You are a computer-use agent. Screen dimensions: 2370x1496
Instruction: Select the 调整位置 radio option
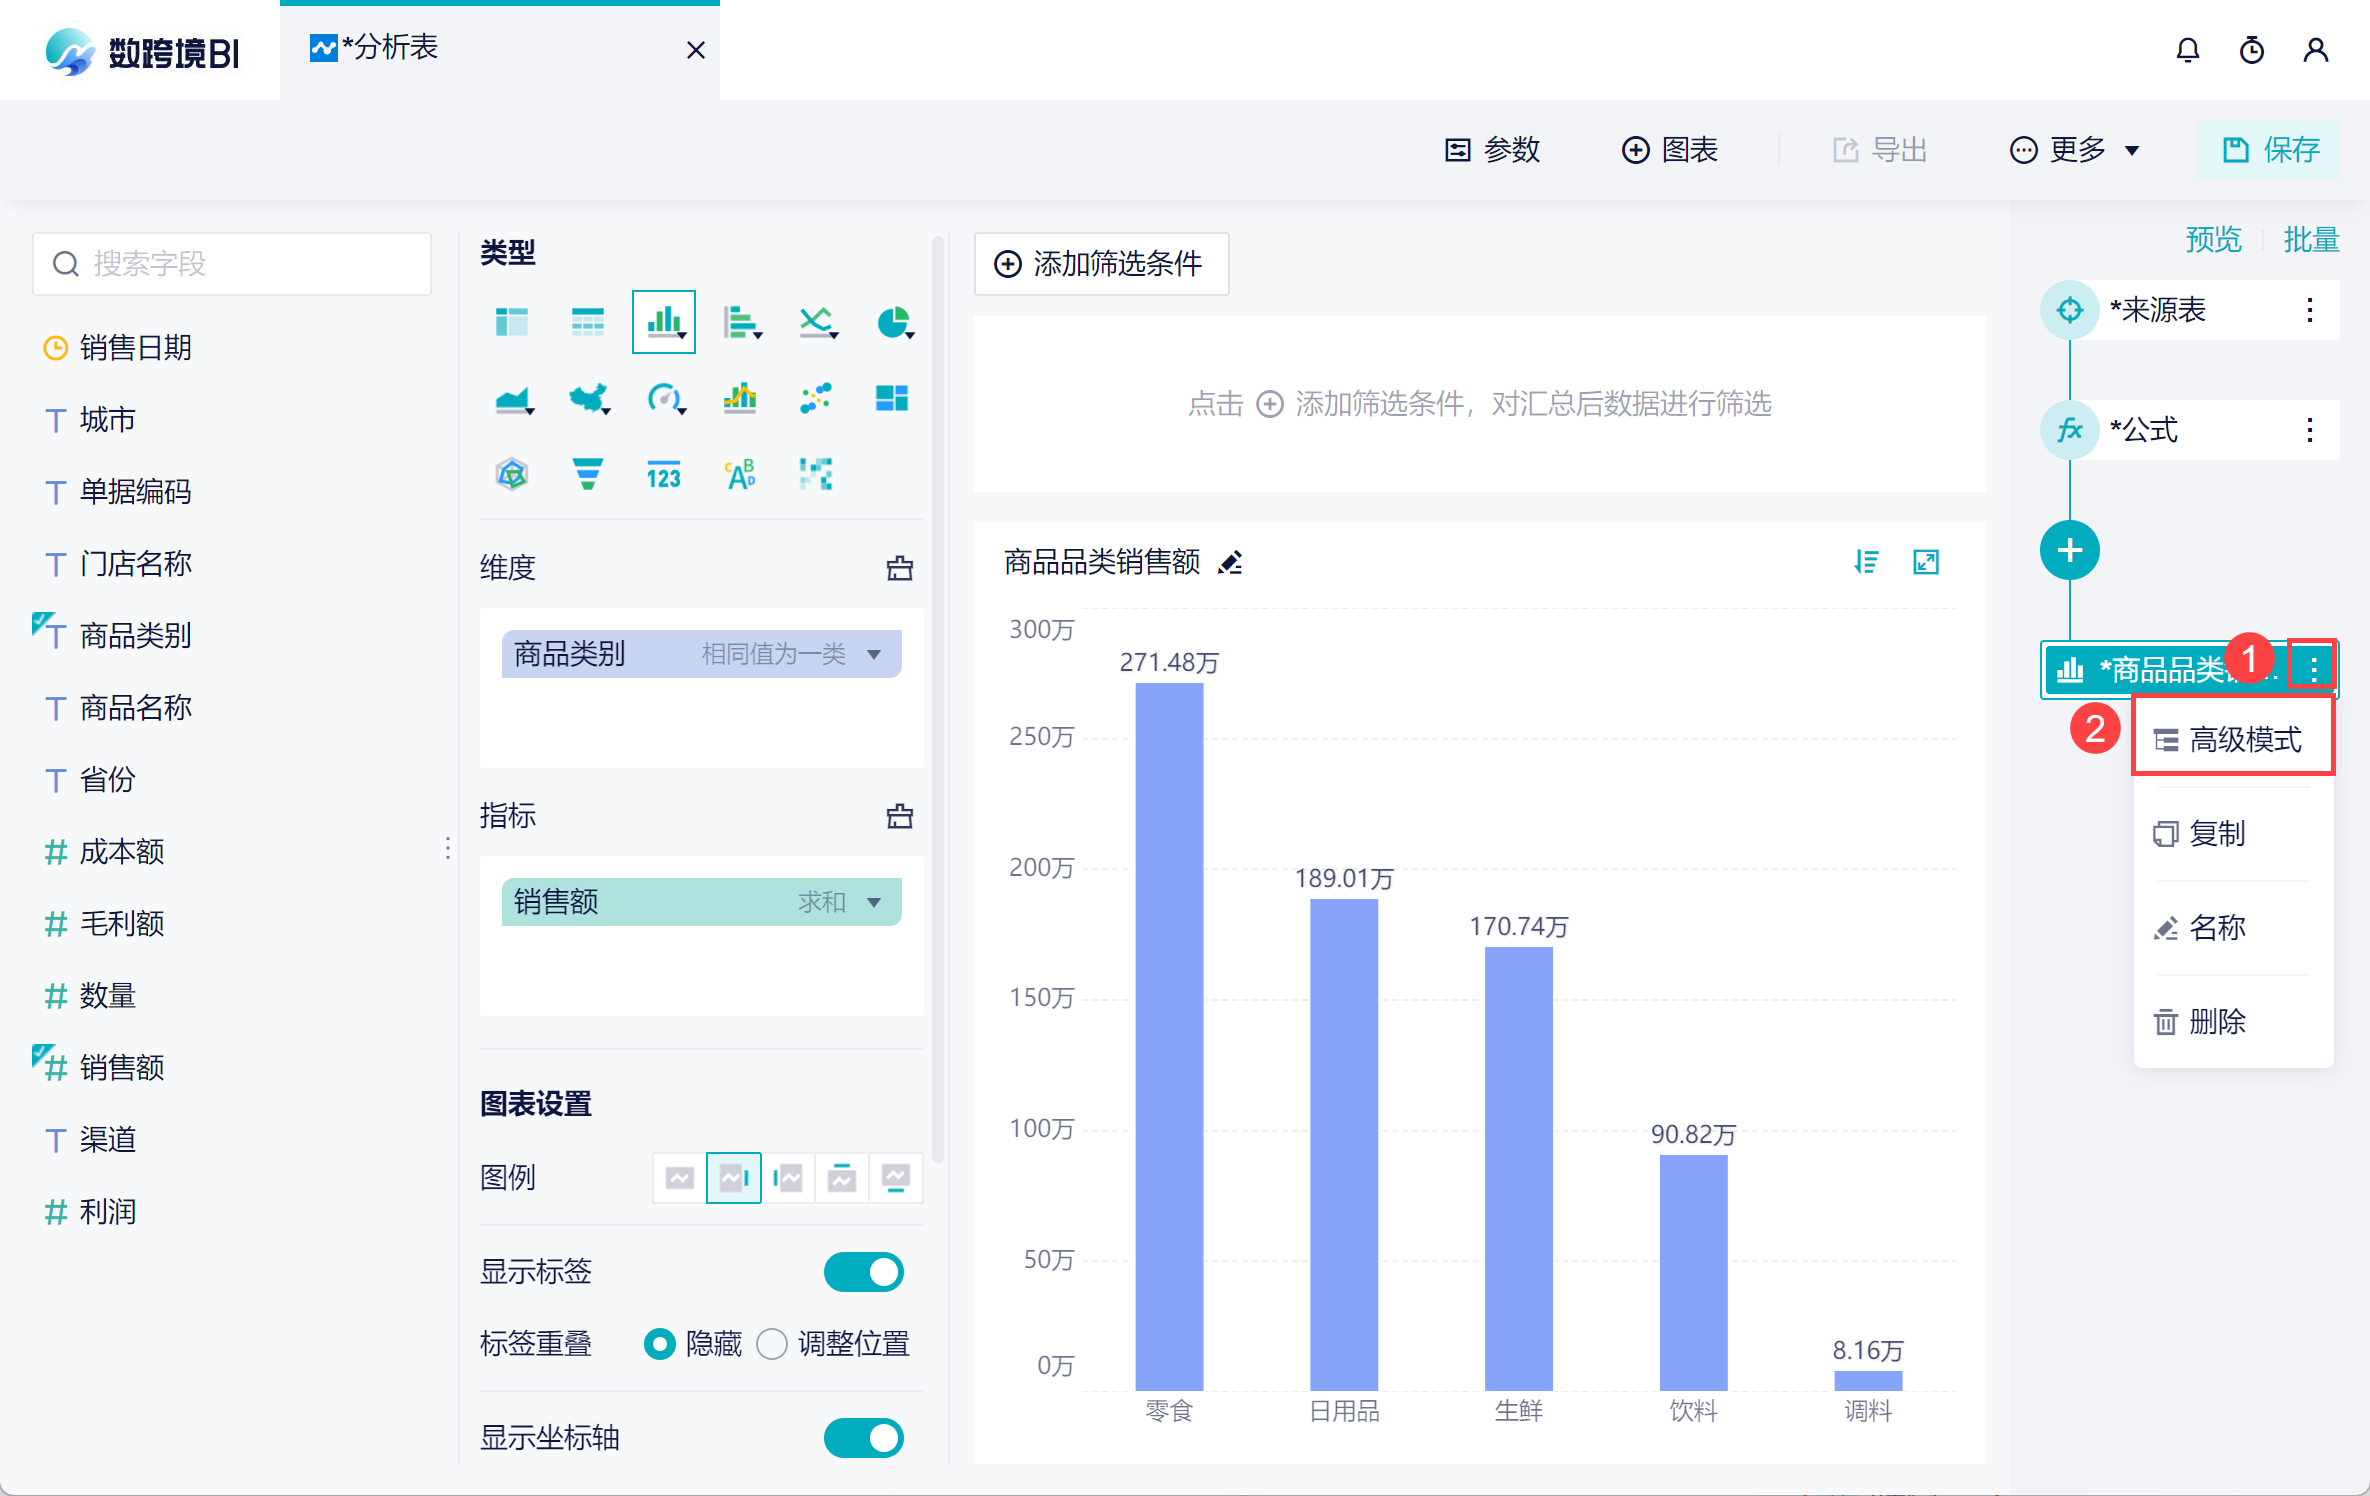tap(772, 1343)
